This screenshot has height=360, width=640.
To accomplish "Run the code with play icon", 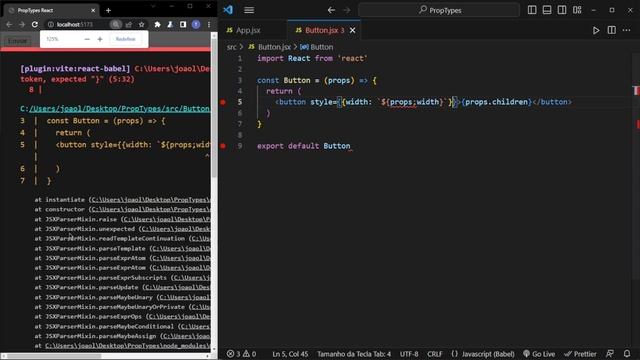I will (596, 30).
